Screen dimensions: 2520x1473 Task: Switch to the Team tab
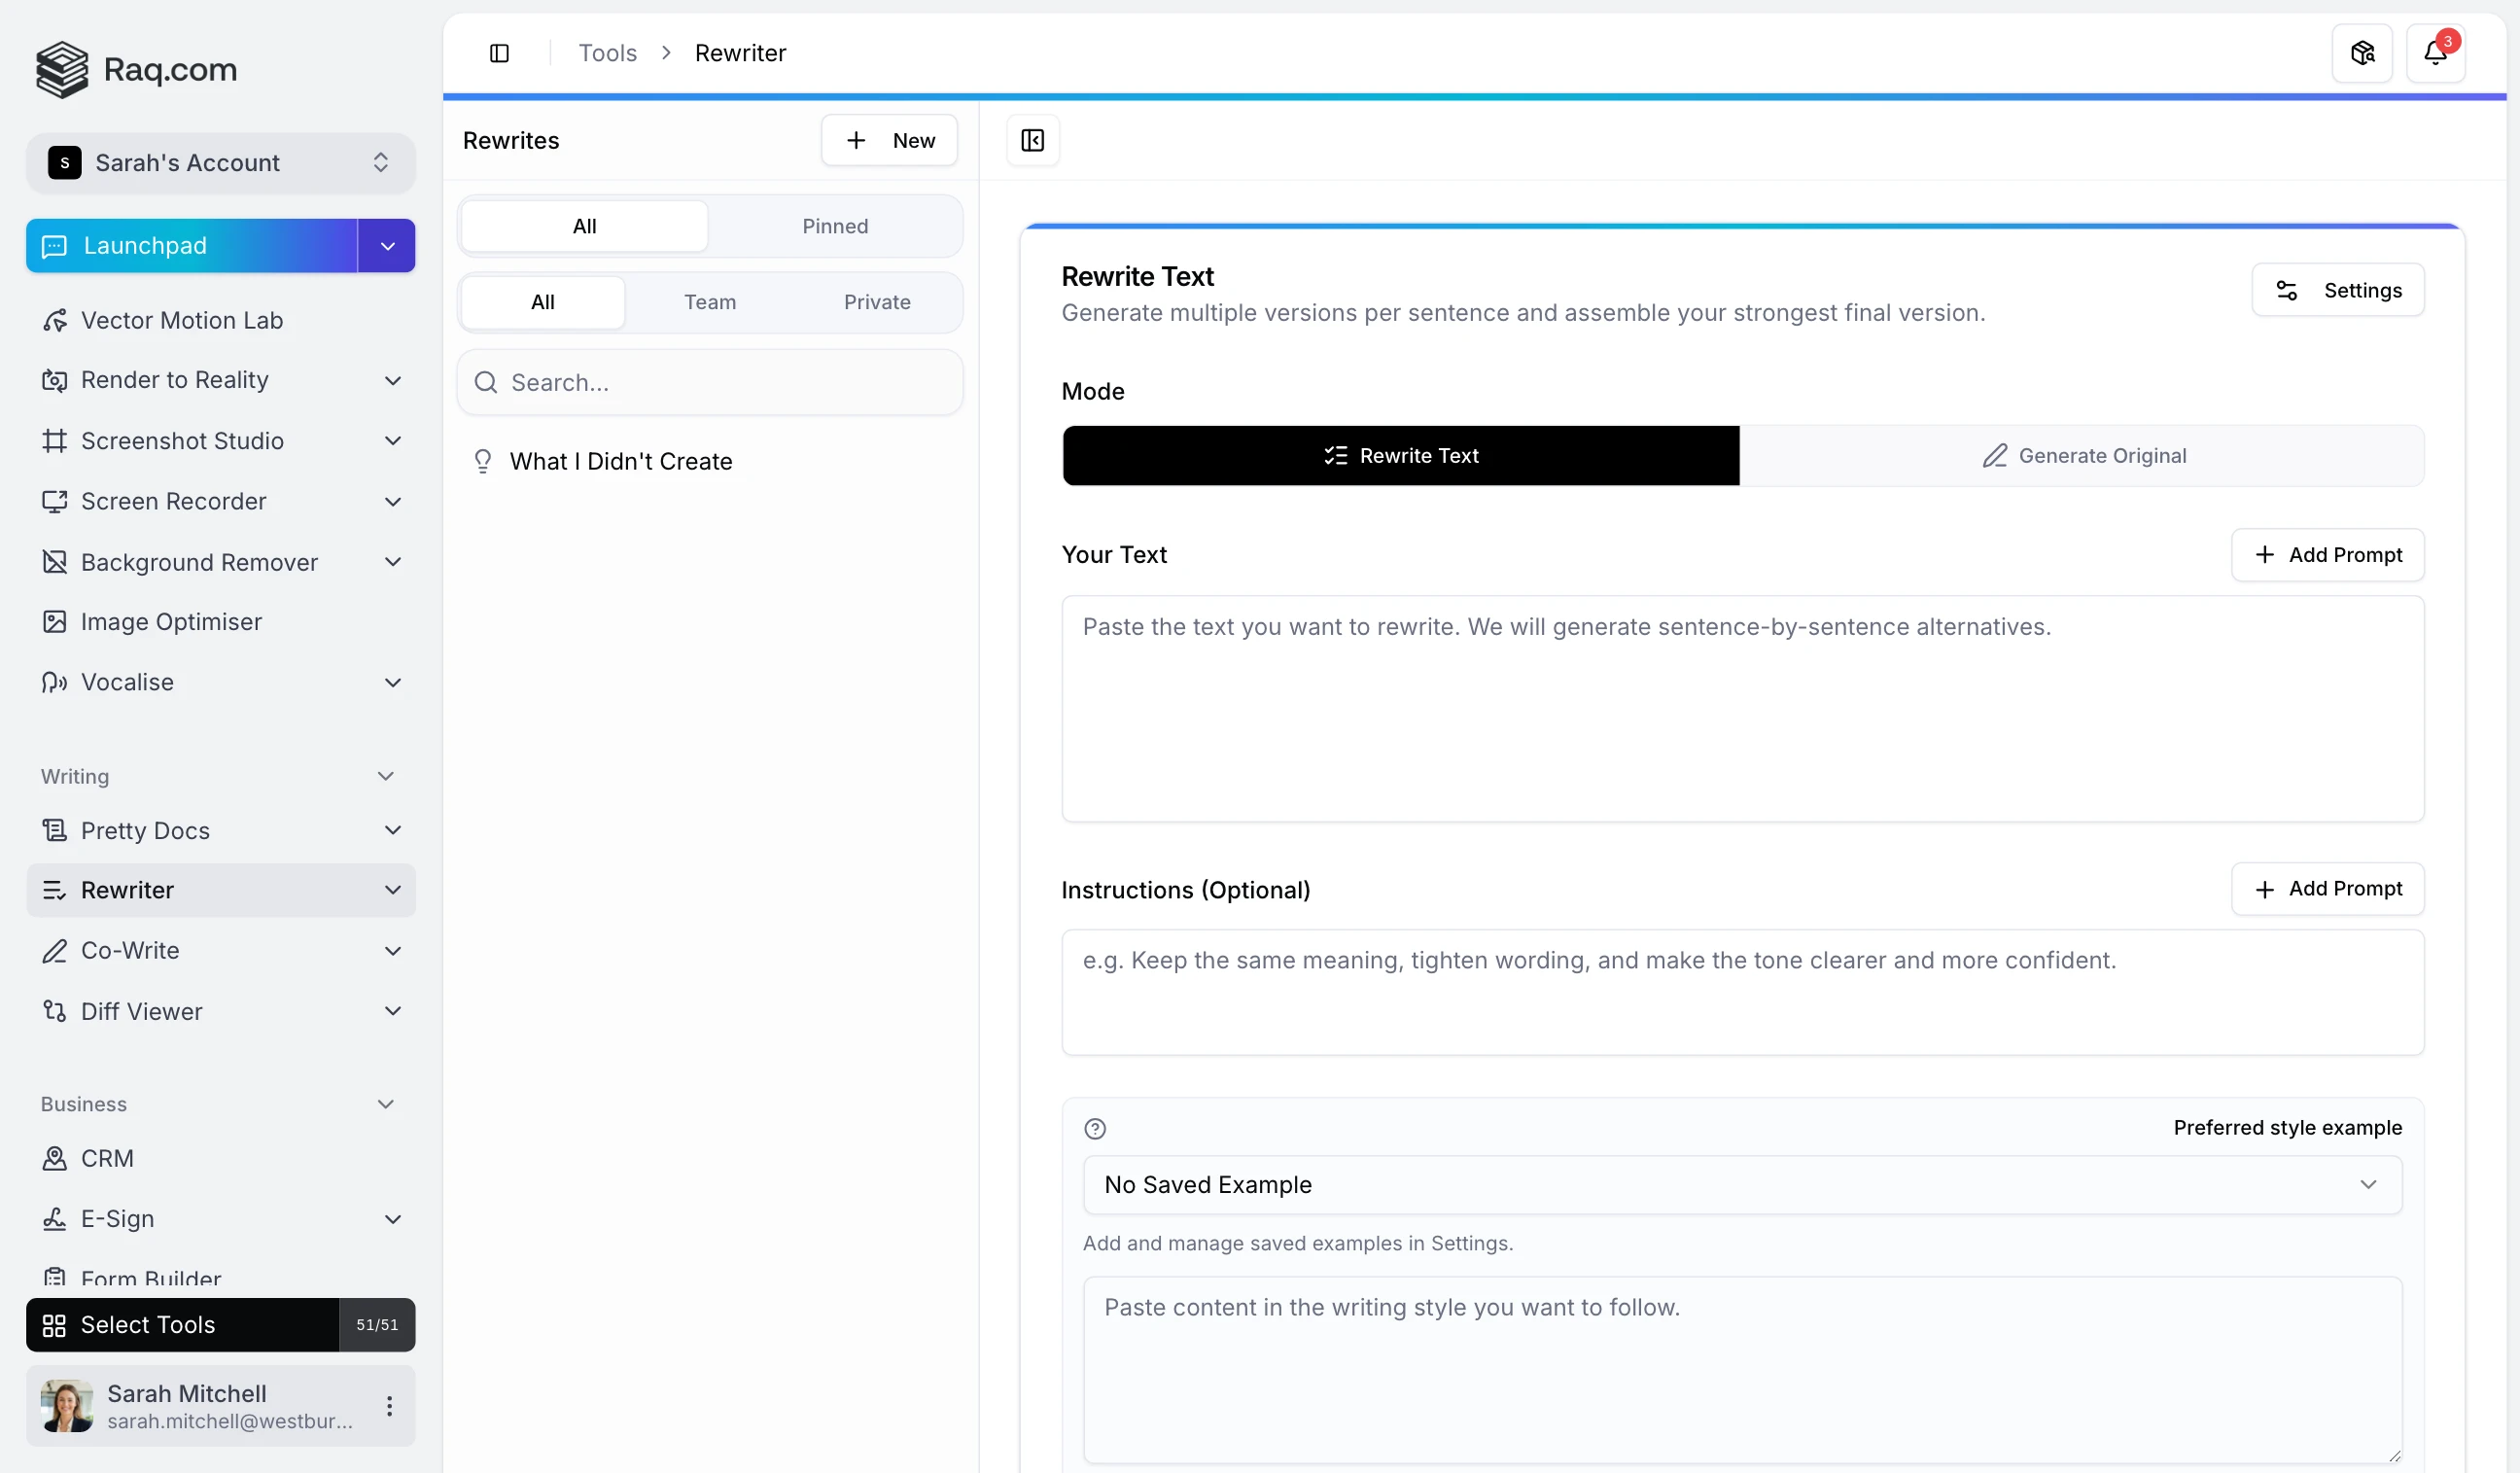click(x=709, y=302)
